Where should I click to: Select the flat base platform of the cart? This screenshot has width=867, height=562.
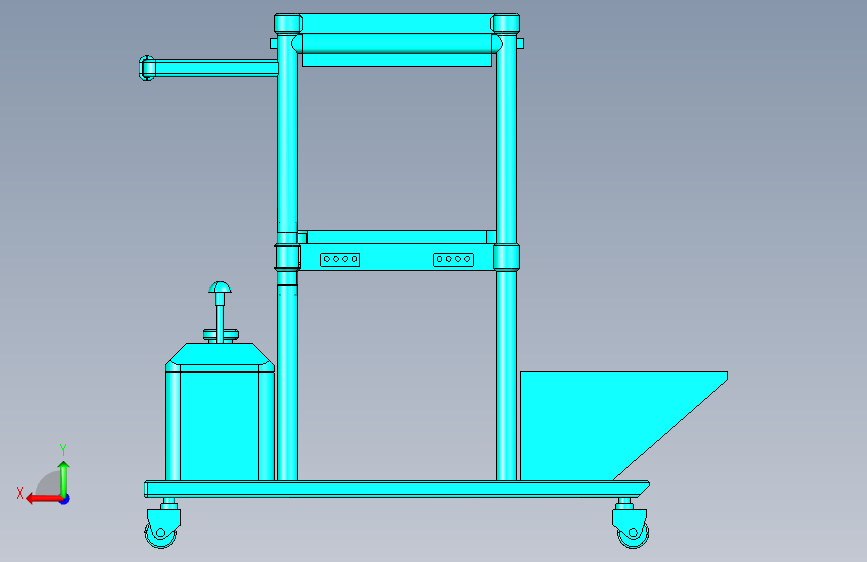[396, 489]
